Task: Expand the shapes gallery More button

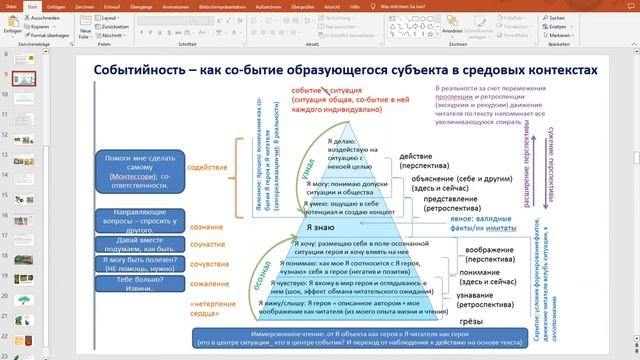Action: pyautogui.click(x=438, y=35)
